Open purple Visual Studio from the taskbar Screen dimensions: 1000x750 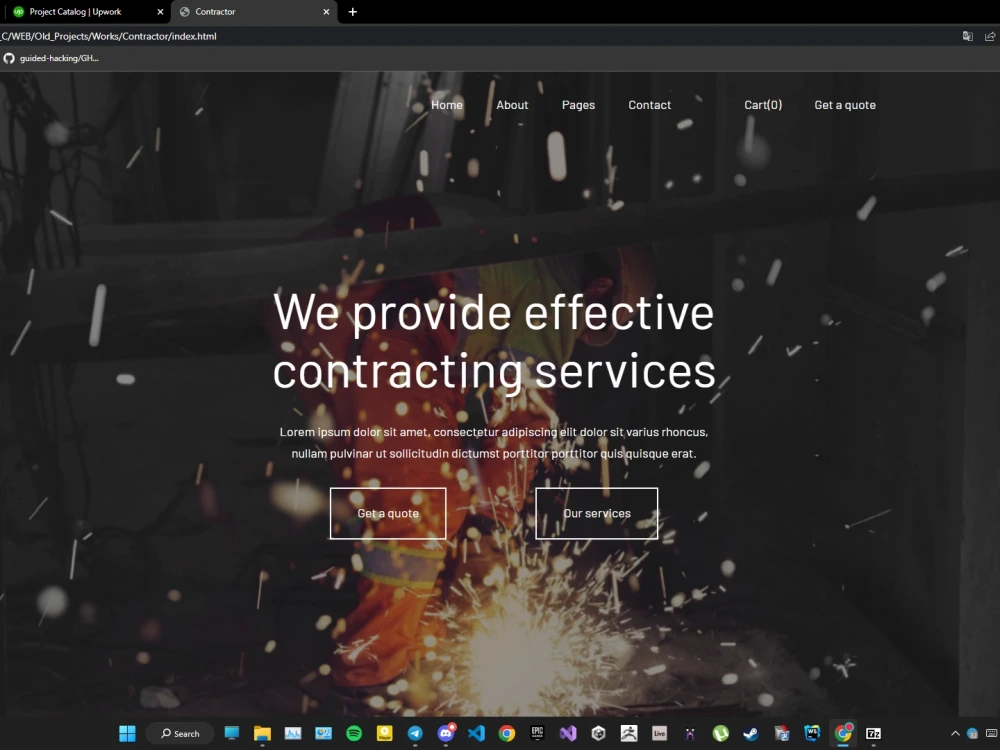click(x=568, y=733)
